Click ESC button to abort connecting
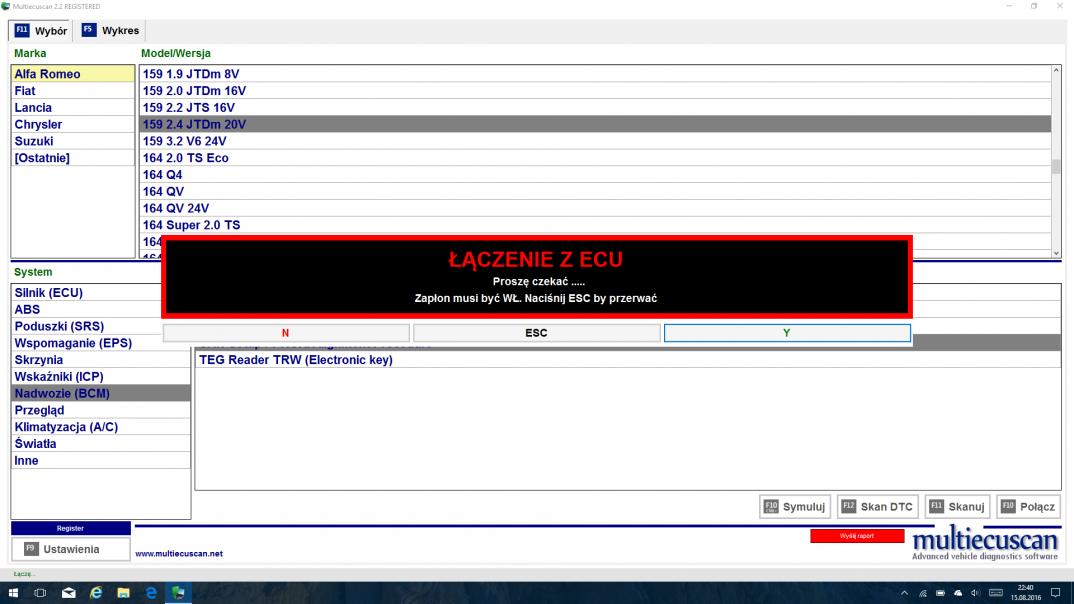 [x=536, y=333]
